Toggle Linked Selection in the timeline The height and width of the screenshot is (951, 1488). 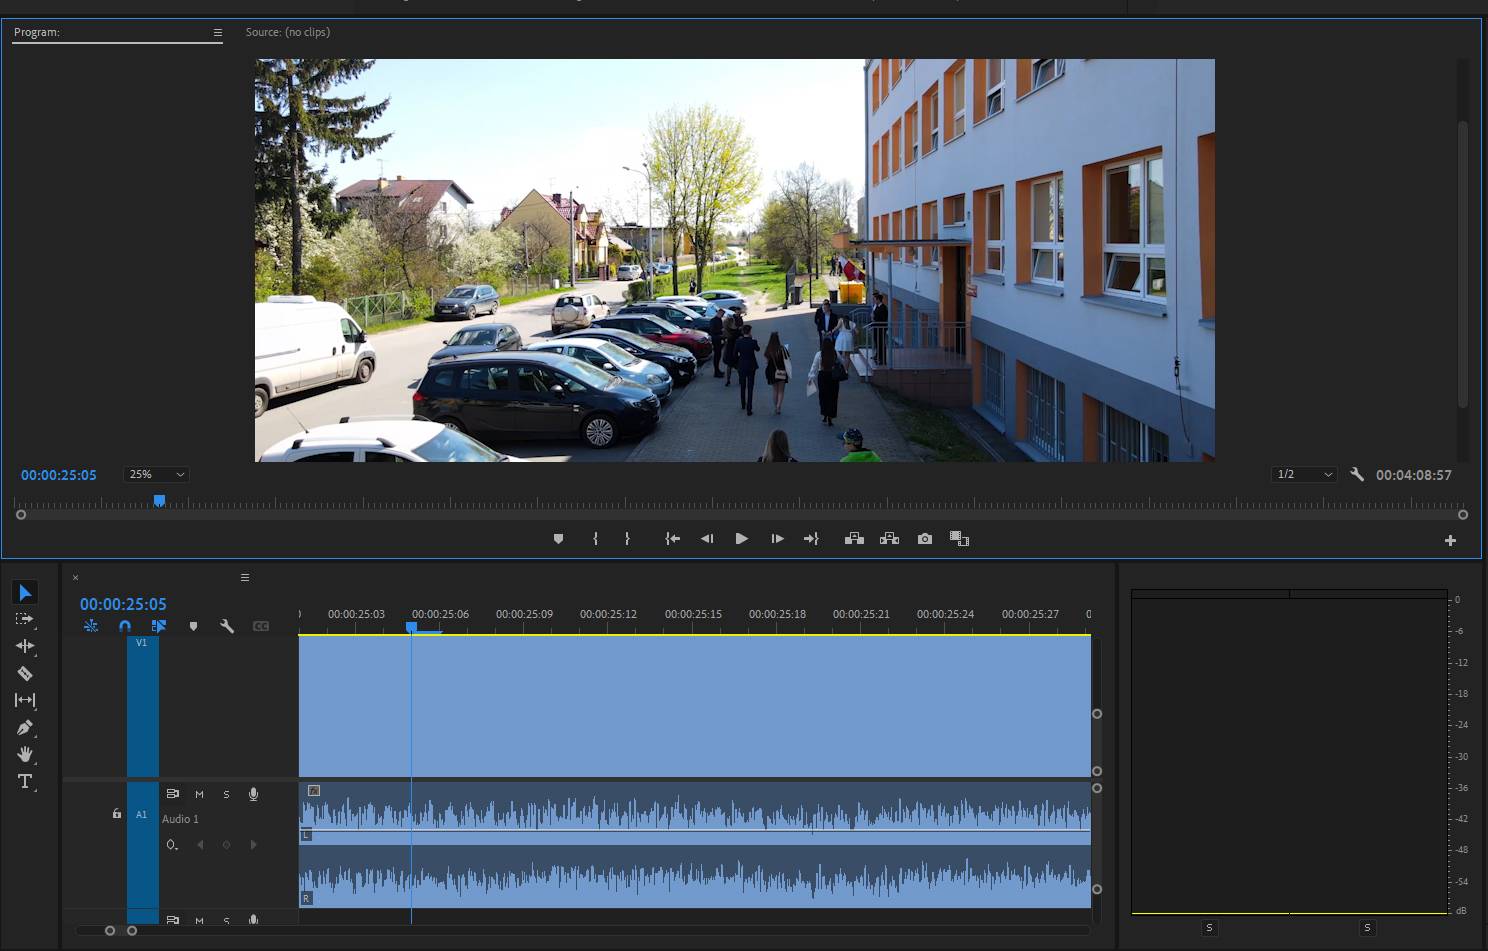pyautogui.click(x=159, y=626)
